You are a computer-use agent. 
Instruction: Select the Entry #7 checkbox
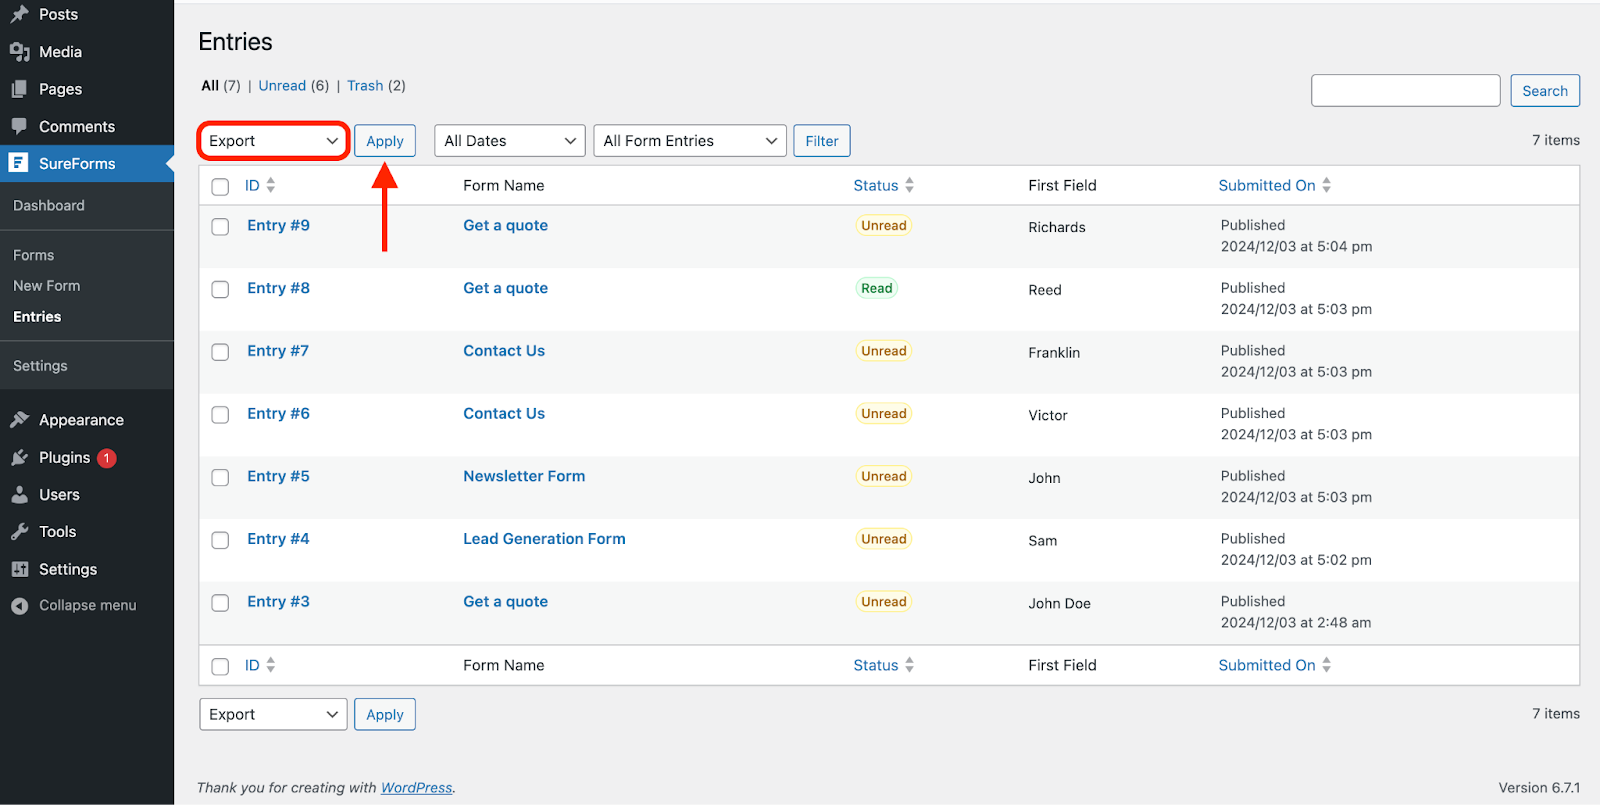tap(221, 352)
